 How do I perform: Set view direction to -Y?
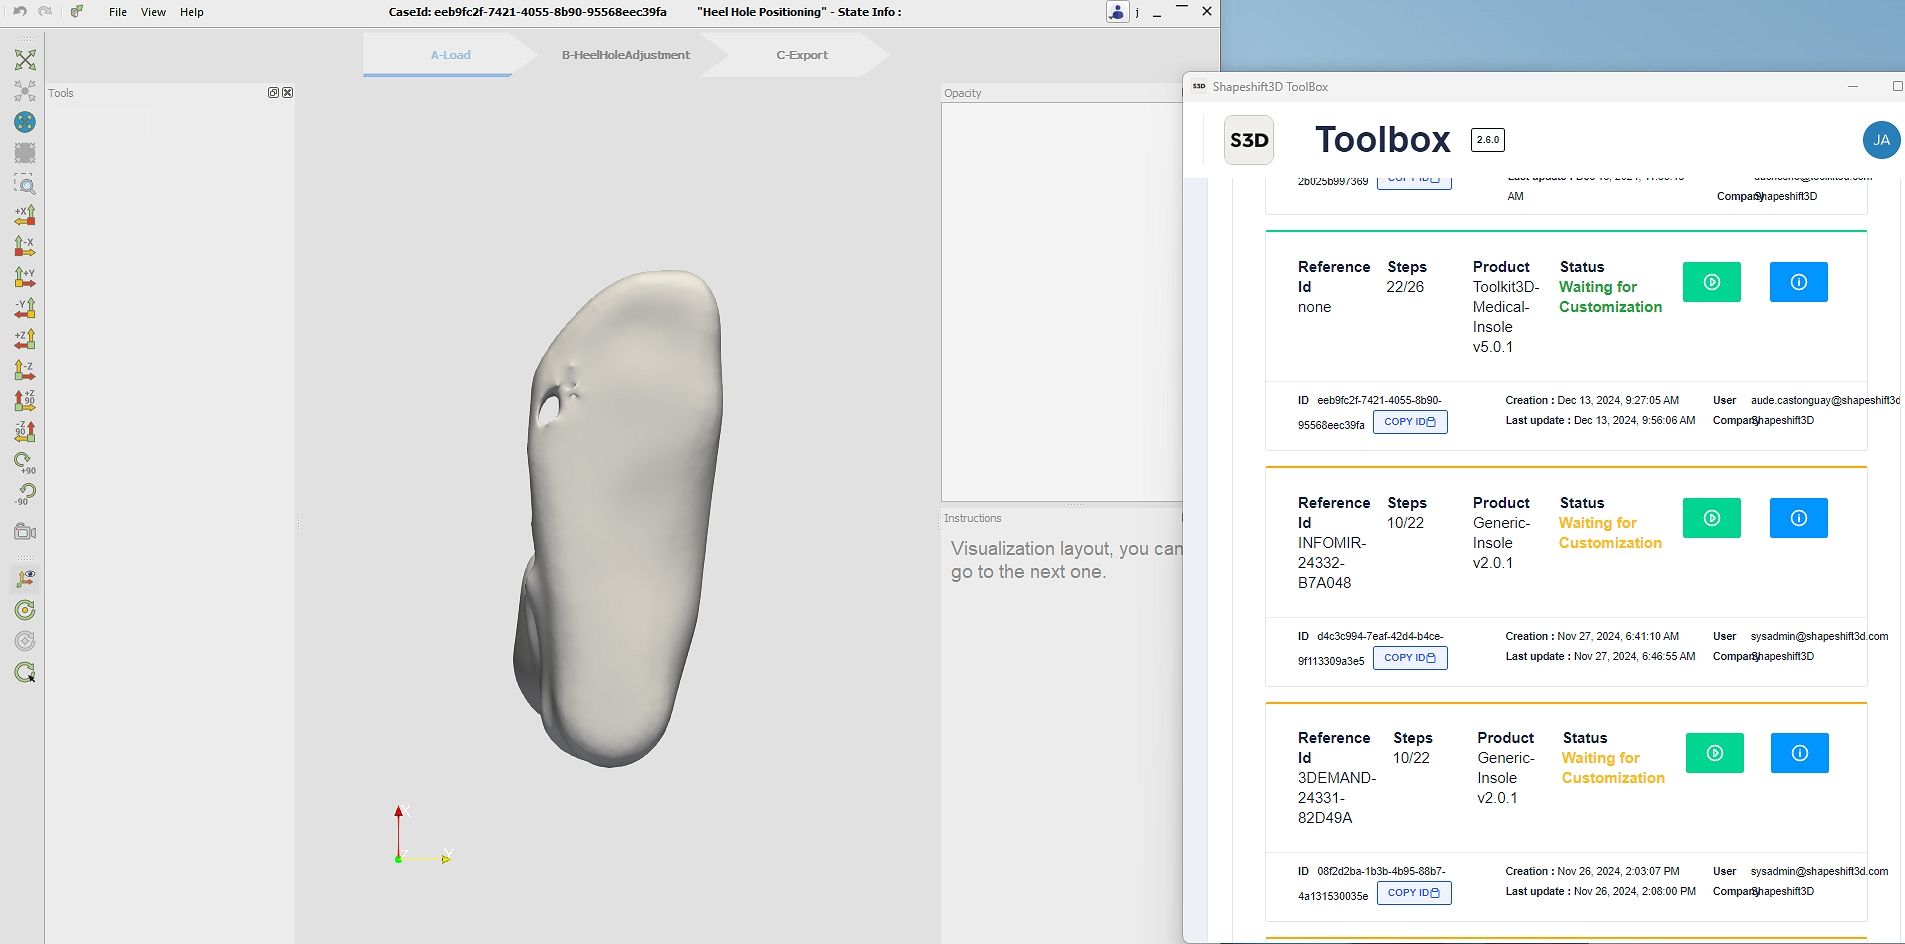(x=25, y=308)
